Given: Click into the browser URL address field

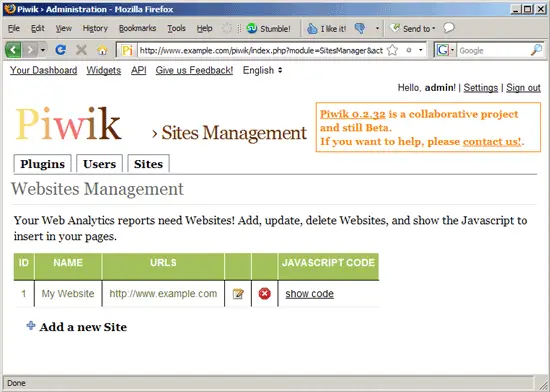Looking at the screenshot, I should tap(261, 50).
